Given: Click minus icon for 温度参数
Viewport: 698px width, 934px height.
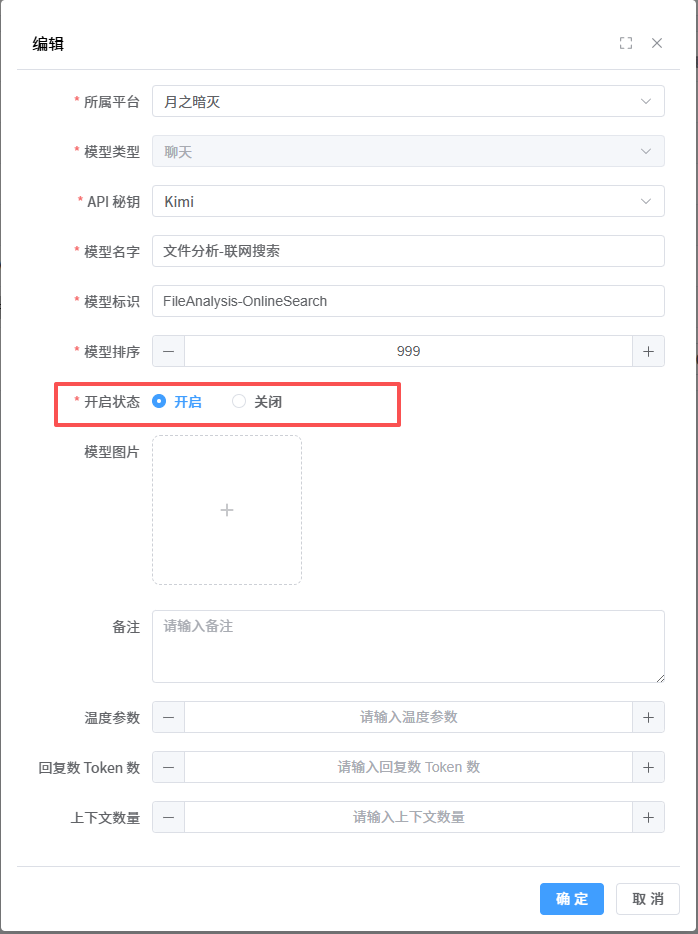Looking at the screenshot, I should pos(168,717).
